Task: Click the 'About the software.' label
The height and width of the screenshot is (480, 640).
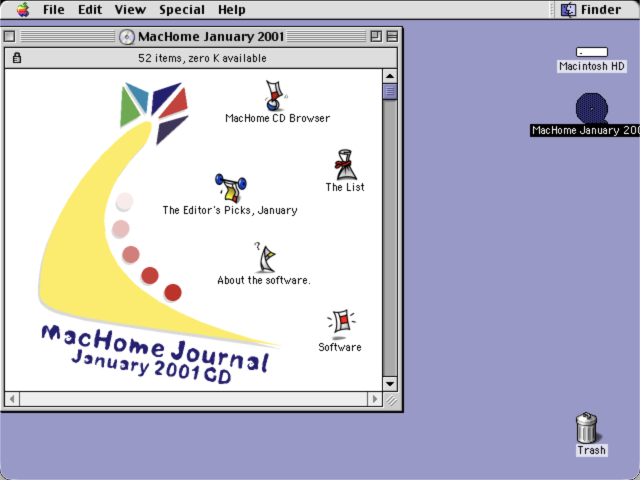Action: [264, 280]
